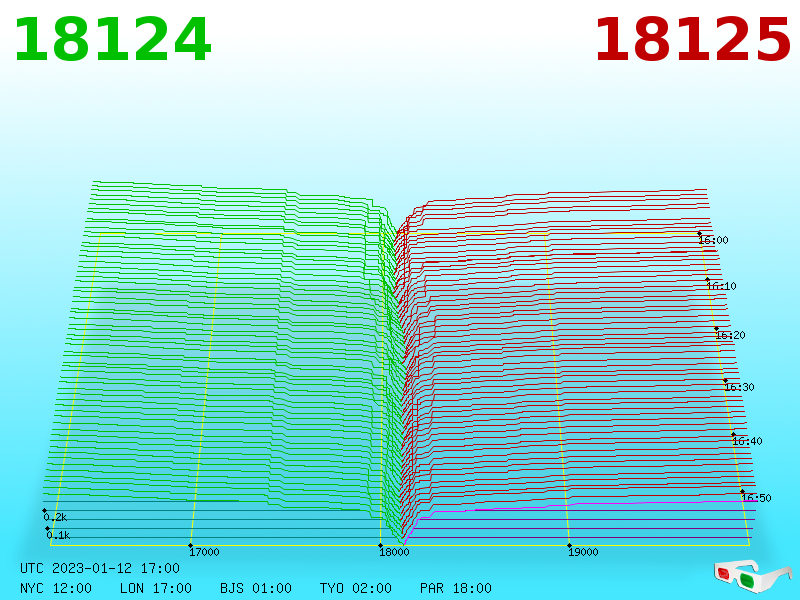This screenshot has height=600, width=800.
Task: Click the BJS 01:00 clock
Action: pos(256,588)
